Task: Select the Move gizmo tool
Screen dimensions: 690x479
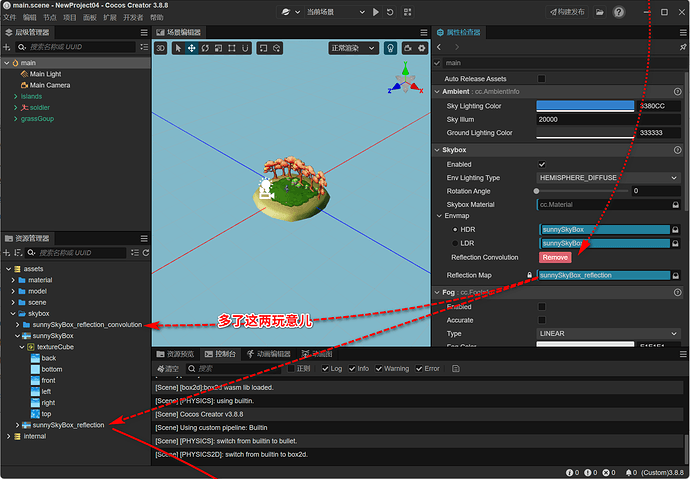Action: tap(191, 48)
